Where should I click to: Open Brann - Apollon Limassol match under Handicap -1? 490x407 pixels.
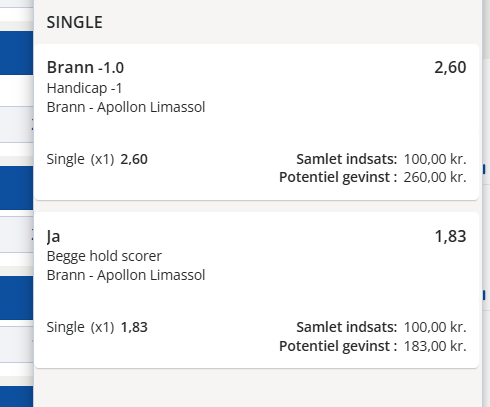[x=126, y=107]
